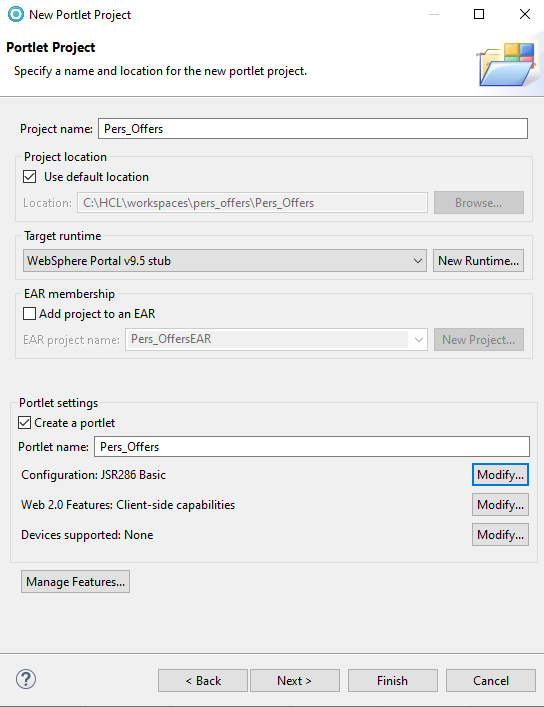
Task: Click Finish to create the project
Action: (392, 680)
